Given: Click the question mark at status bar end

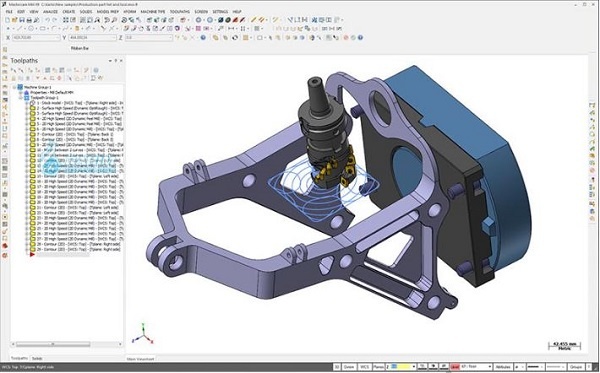Looking at the screenshot, I should tap(588, 367).
